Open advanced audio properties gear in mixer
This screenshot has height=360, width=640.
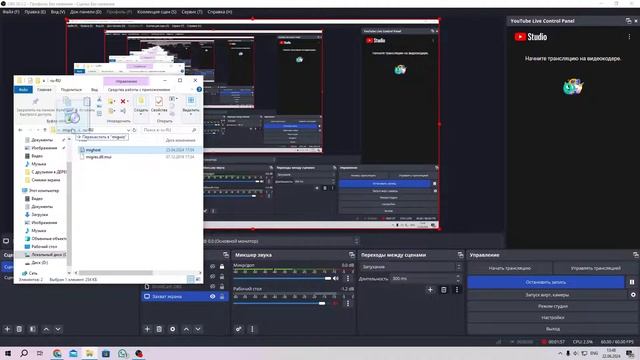tap(239, 329)
